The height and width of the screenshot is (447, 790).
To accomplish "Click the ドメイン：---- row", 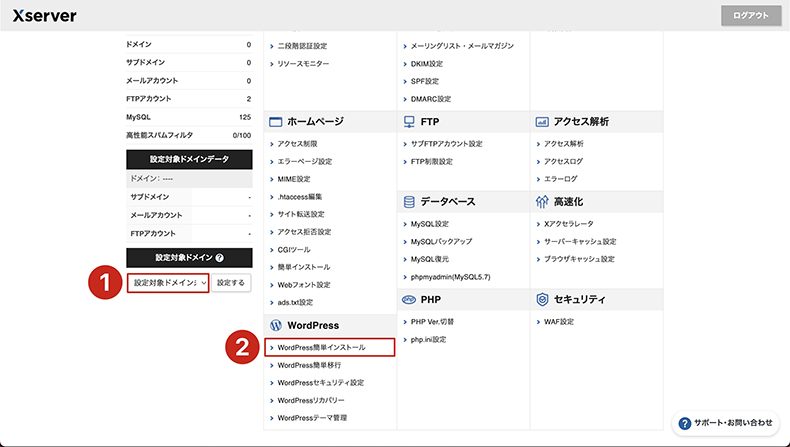I will [189, 178].
